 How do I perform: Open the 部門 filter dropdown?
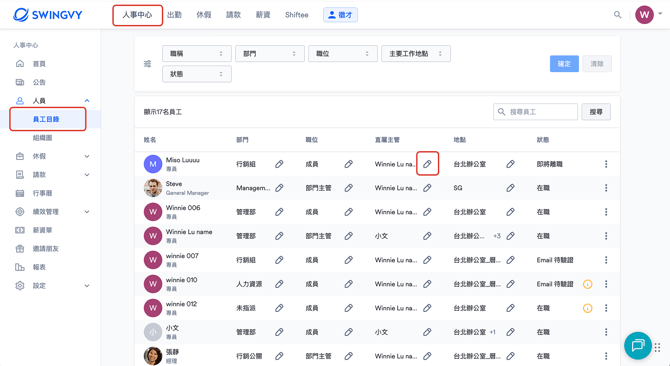270,54
